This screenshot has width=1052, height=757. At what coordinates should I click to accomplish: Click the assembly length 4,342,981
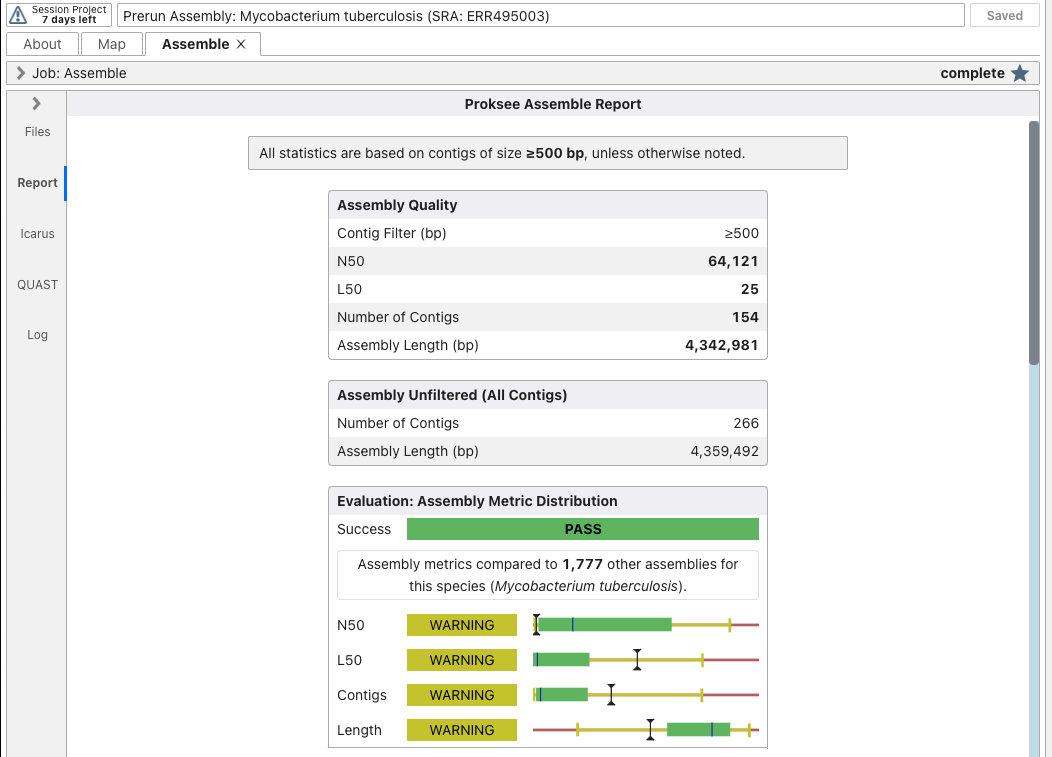tap(721, 345)
